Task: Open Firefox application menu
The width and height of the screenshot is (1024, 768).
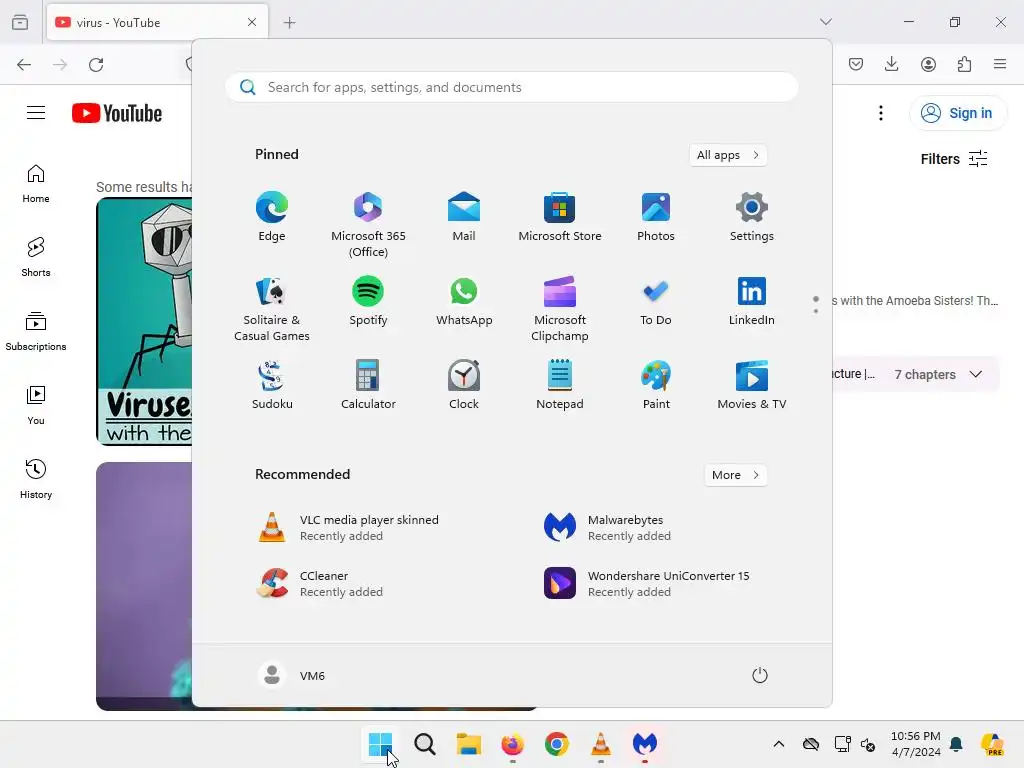Action: tap(1000, 64)
